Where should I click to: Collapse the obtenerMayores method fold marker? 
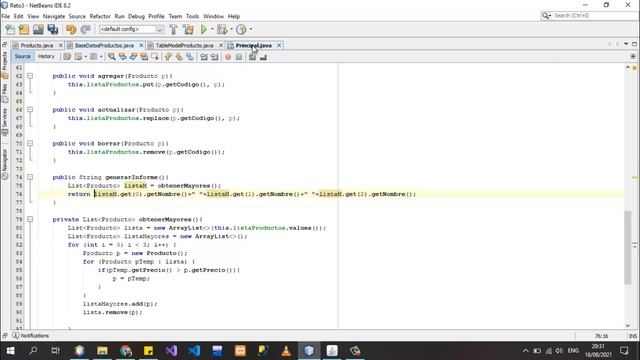pyautogui.click(x=30, y=220)
